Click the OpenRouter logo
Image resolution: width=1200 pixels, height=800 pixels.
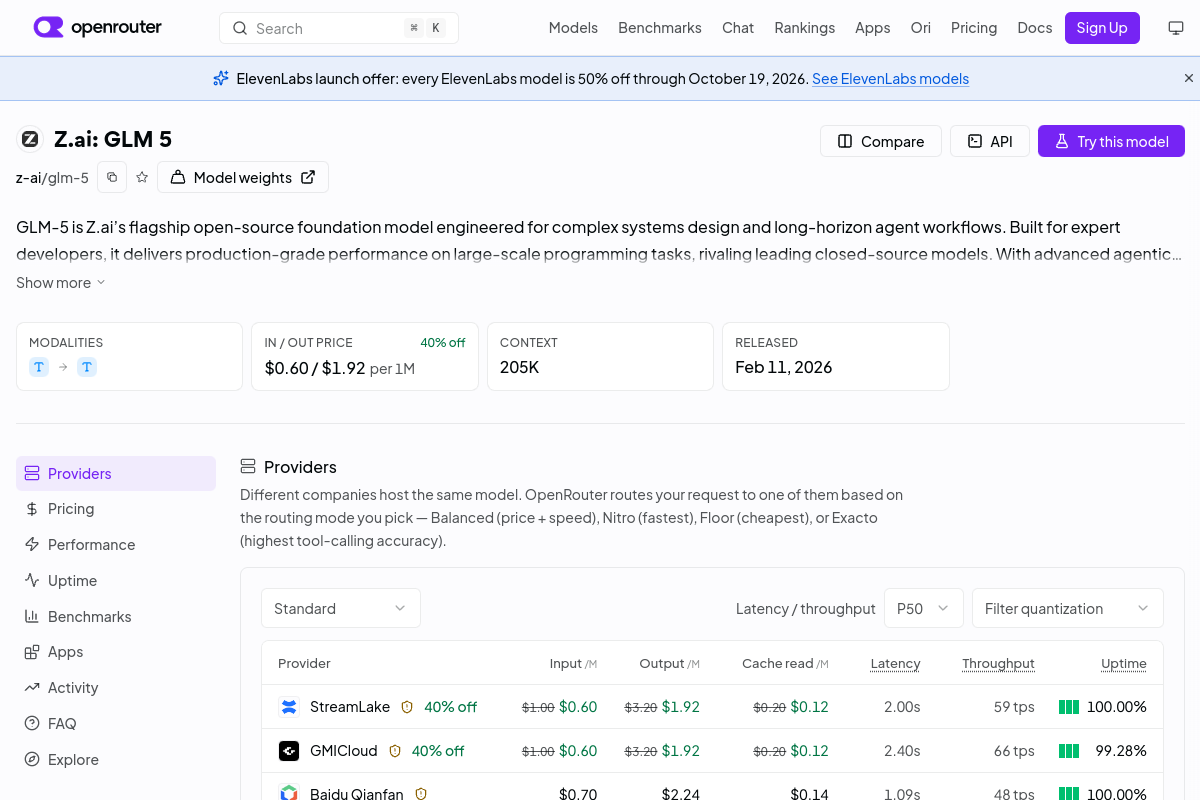click(x=98, y=28)
